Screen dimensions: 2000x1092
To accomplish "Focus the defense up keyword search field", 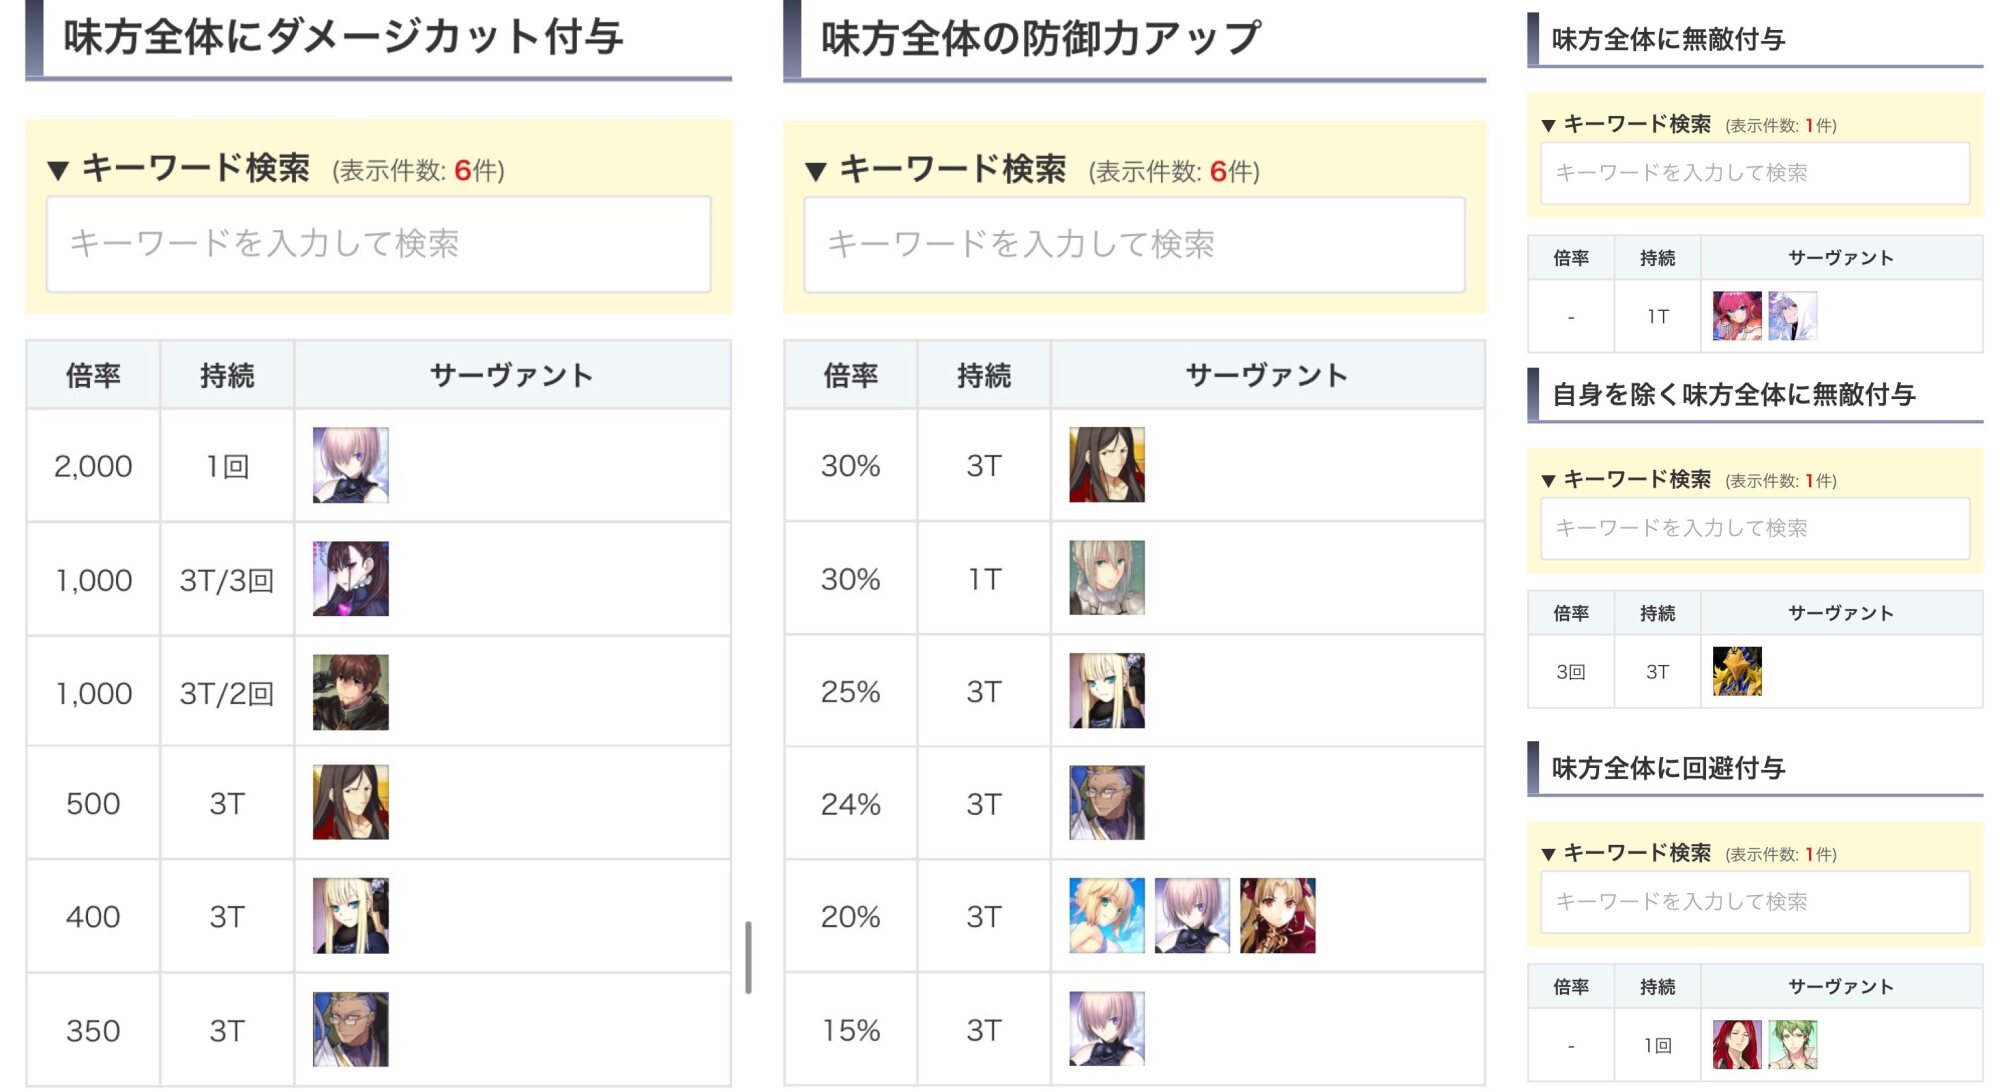I will (1134, 245).
